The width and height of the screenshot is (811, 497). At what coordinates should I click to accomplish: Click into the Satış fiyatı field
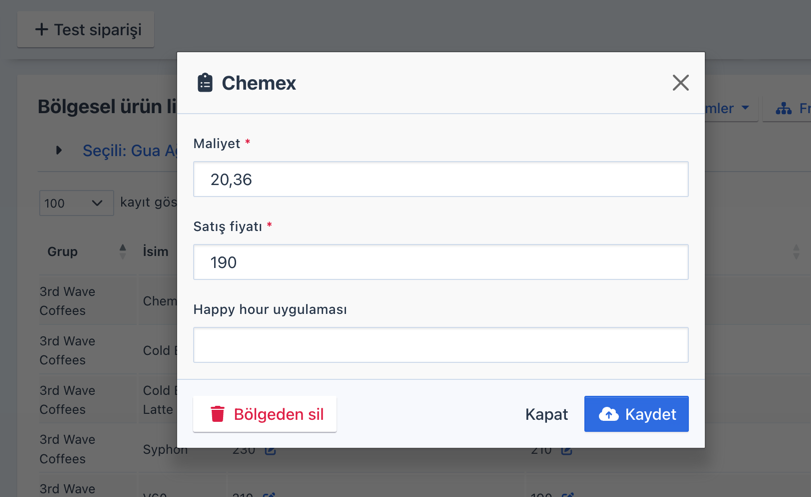point(440,263)
